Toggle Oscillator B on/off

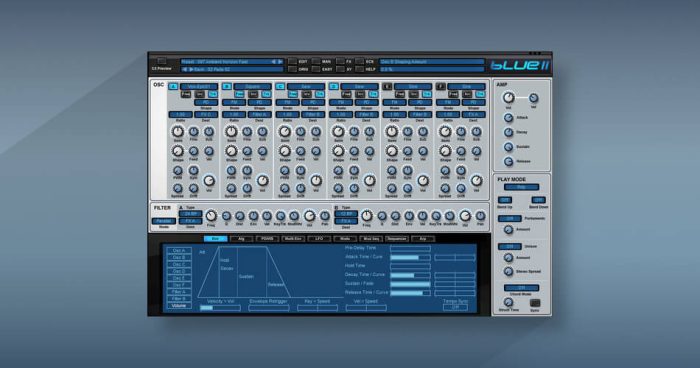pyautogui.click(x=227, y=87)
